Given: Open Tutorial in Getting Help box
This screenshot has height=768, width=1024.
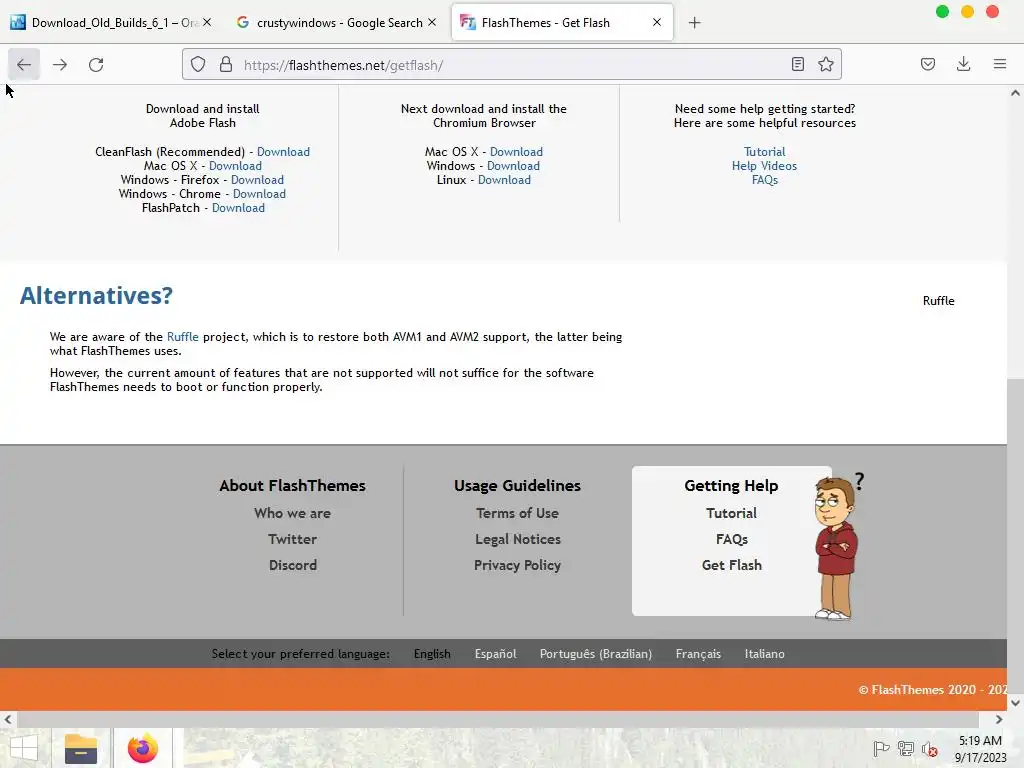Looking at the screenshot, I should click(x=731, y=513).
